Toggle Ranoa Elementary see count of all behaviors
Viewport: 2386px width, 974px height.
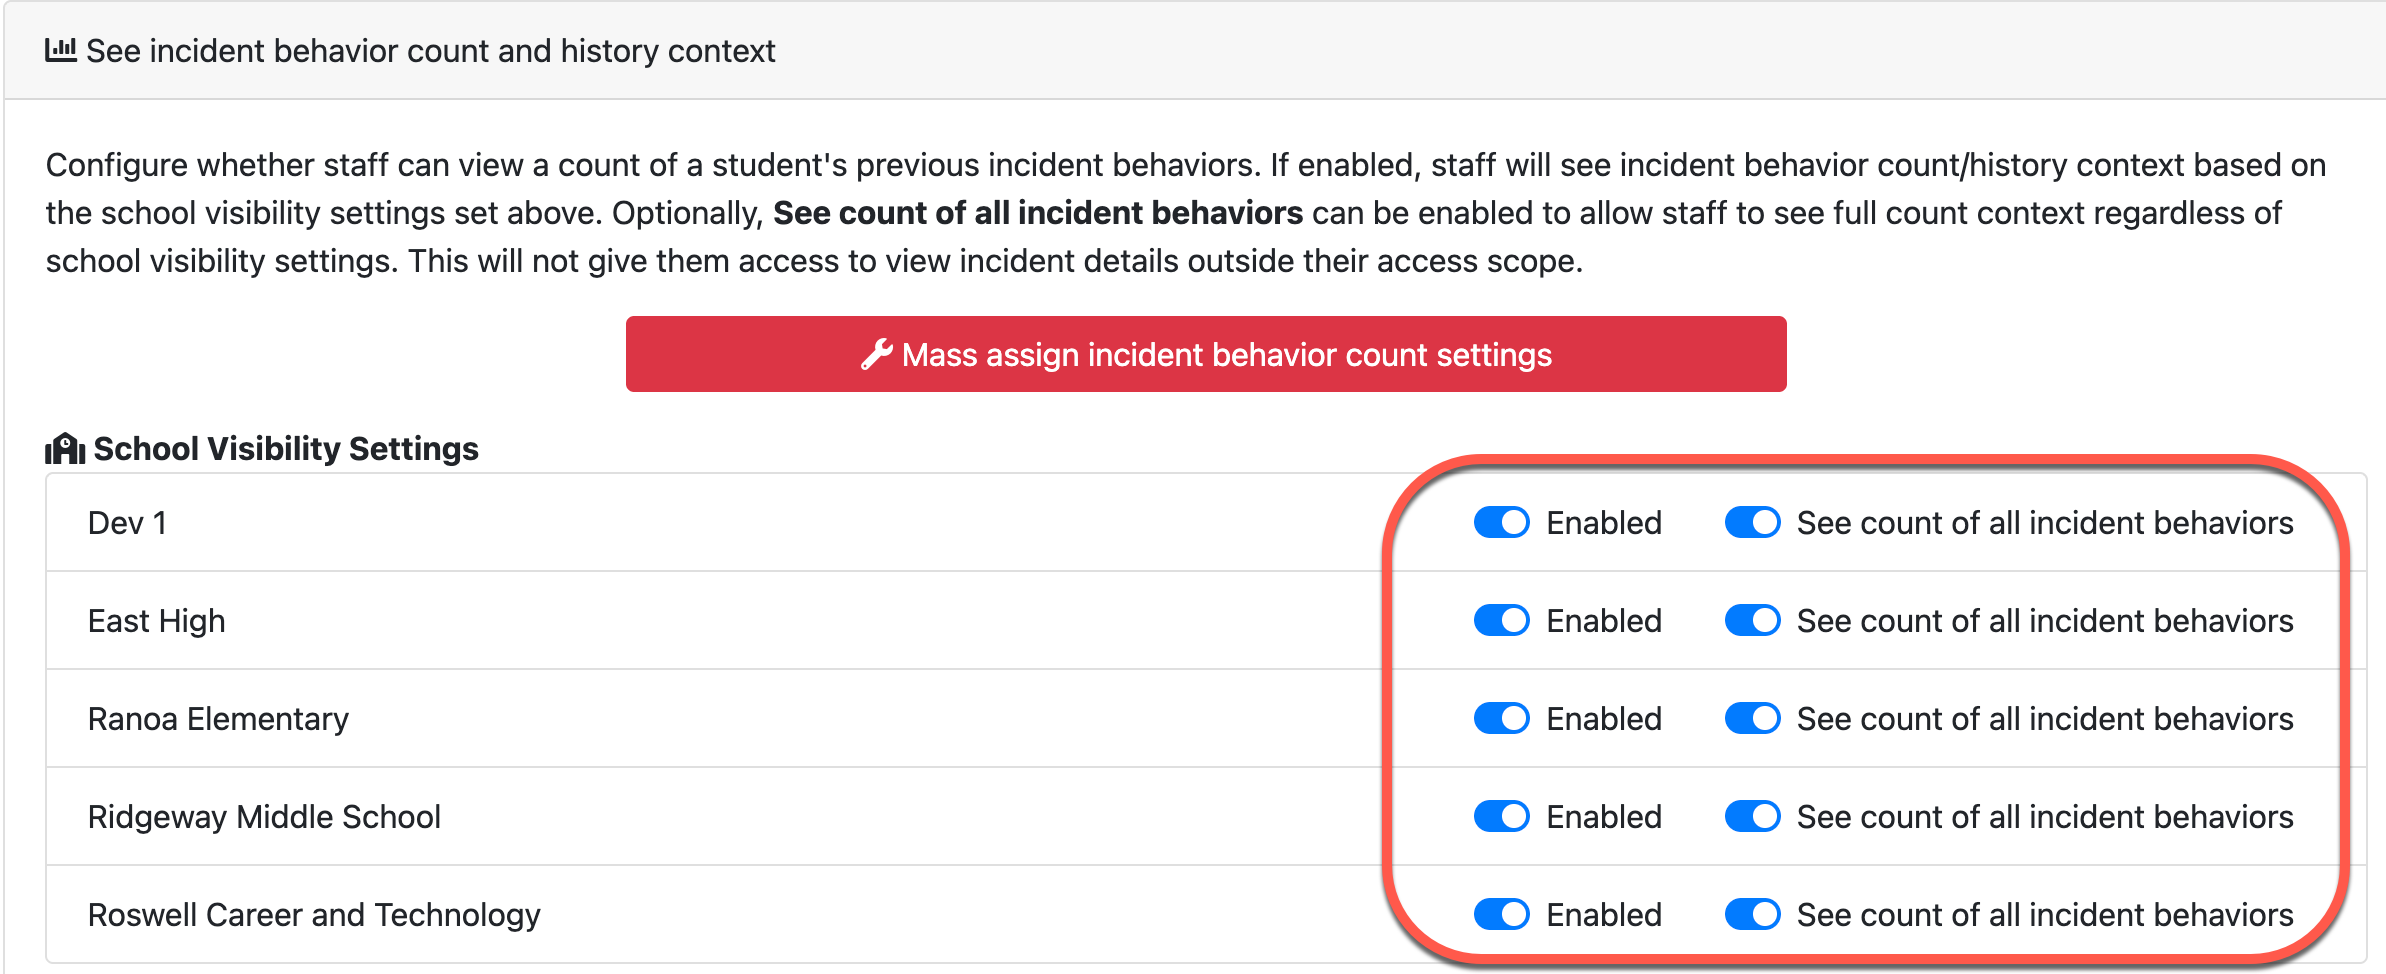1752,719
